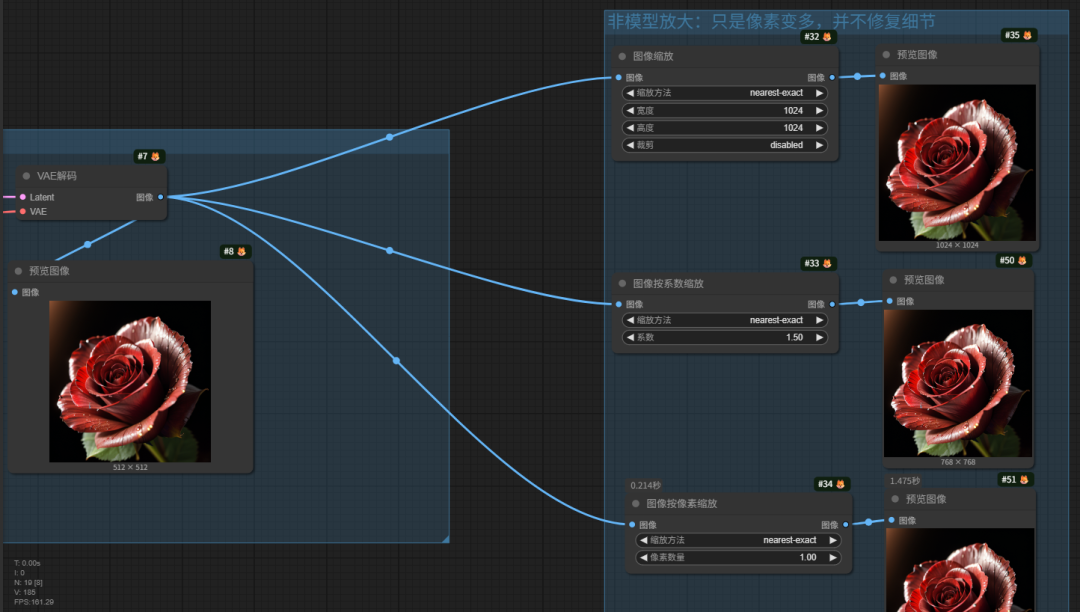Click the fox badge icon on node #51
1080x612 pixels.
pos(1024,479)
